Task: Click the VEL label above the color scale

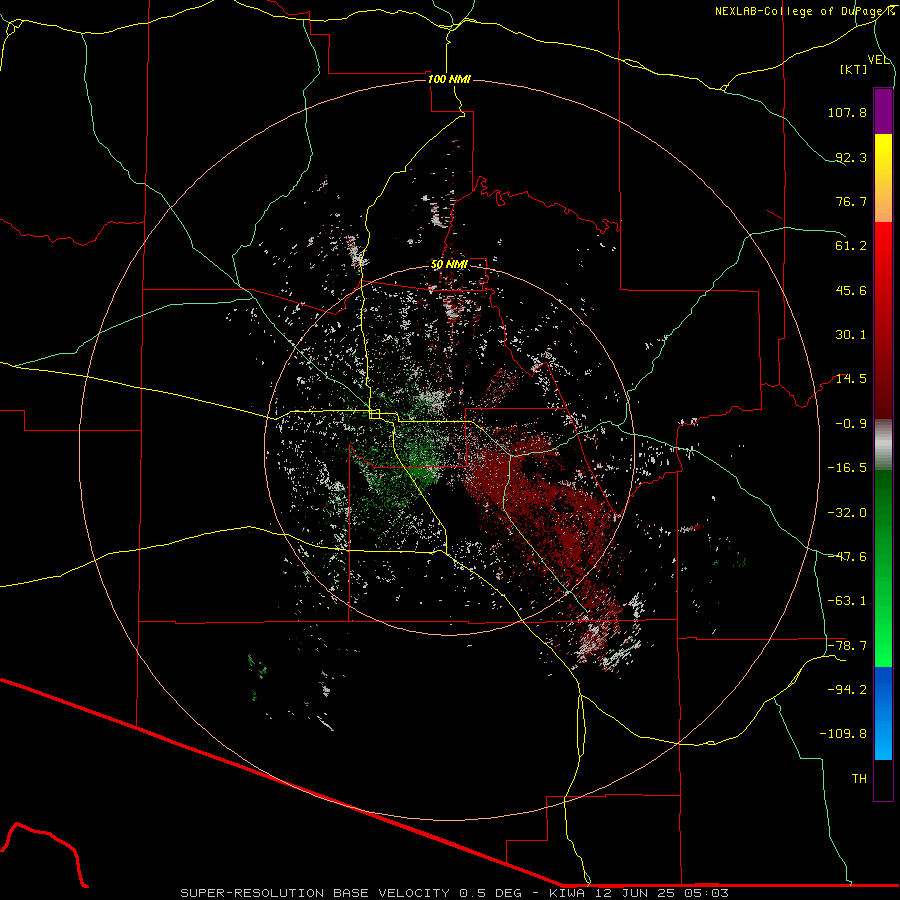Action: (878, 60)
